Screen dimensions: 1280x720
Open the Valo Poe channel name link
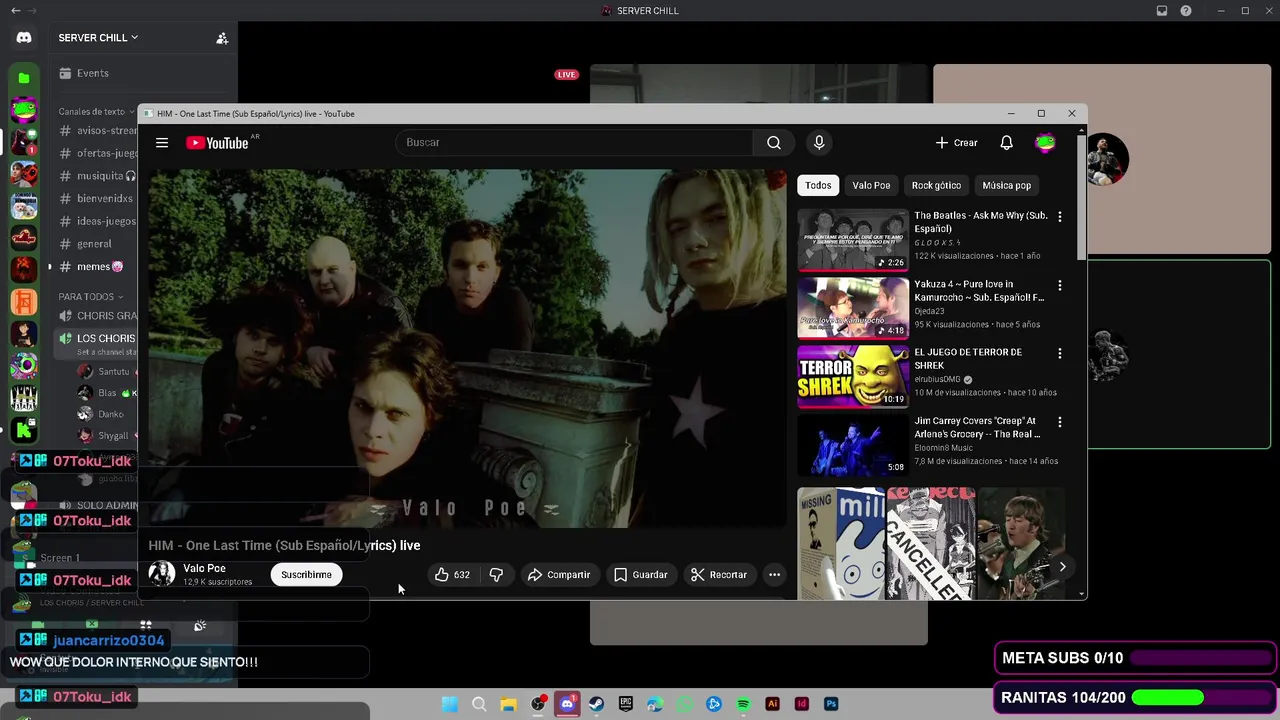[204, 569]
